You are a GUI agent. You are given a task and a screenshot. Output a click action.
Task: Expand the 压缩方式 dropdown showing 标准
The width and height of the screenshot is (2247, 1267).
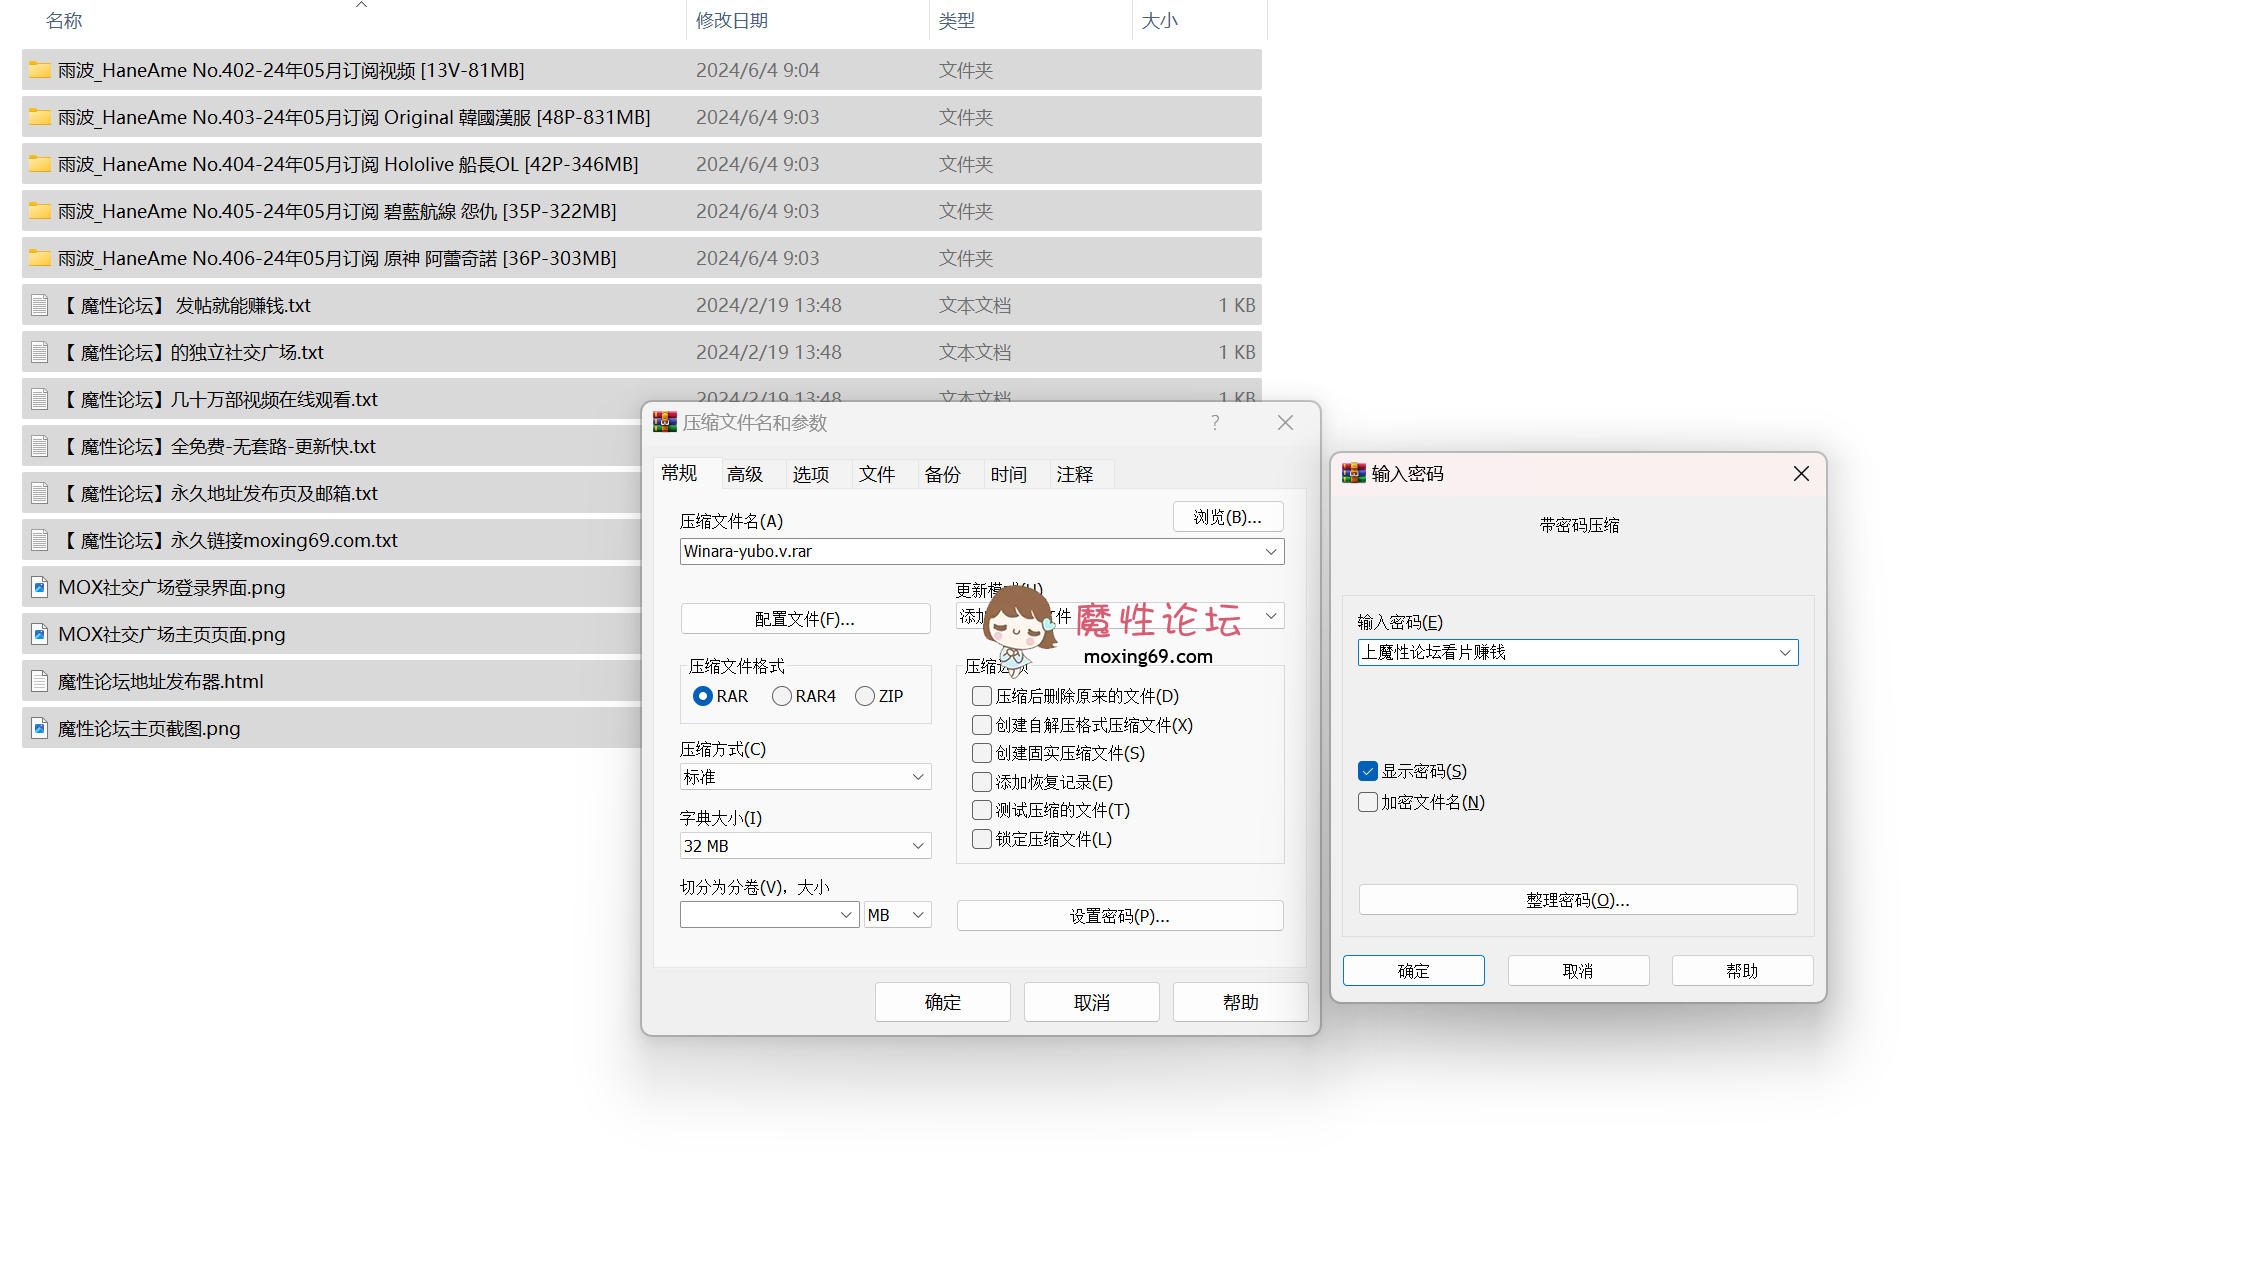point(805,777)
